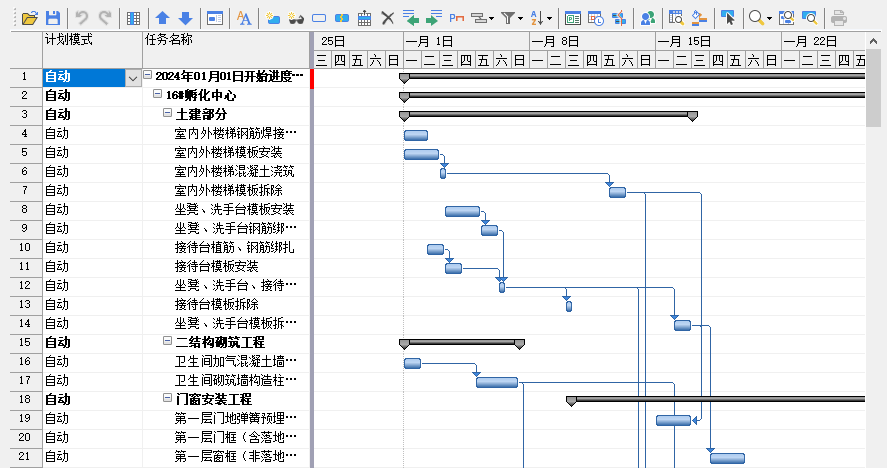Open the 自动 dropdown arrow in row 1
Image resolution: width=887 pixels, height=468 pixels.
(132, 78)
